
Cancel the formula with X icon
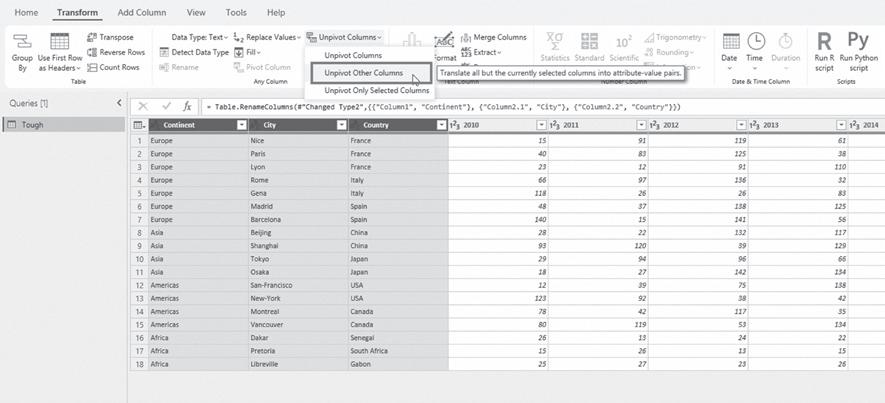pyautogui.click(x=143, y=106)
